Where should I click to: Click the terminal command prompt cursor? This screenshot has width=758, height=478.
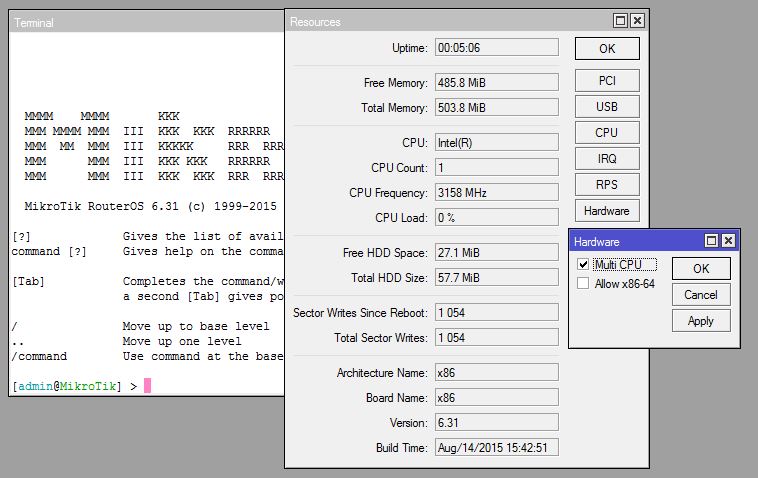(148, 386)
